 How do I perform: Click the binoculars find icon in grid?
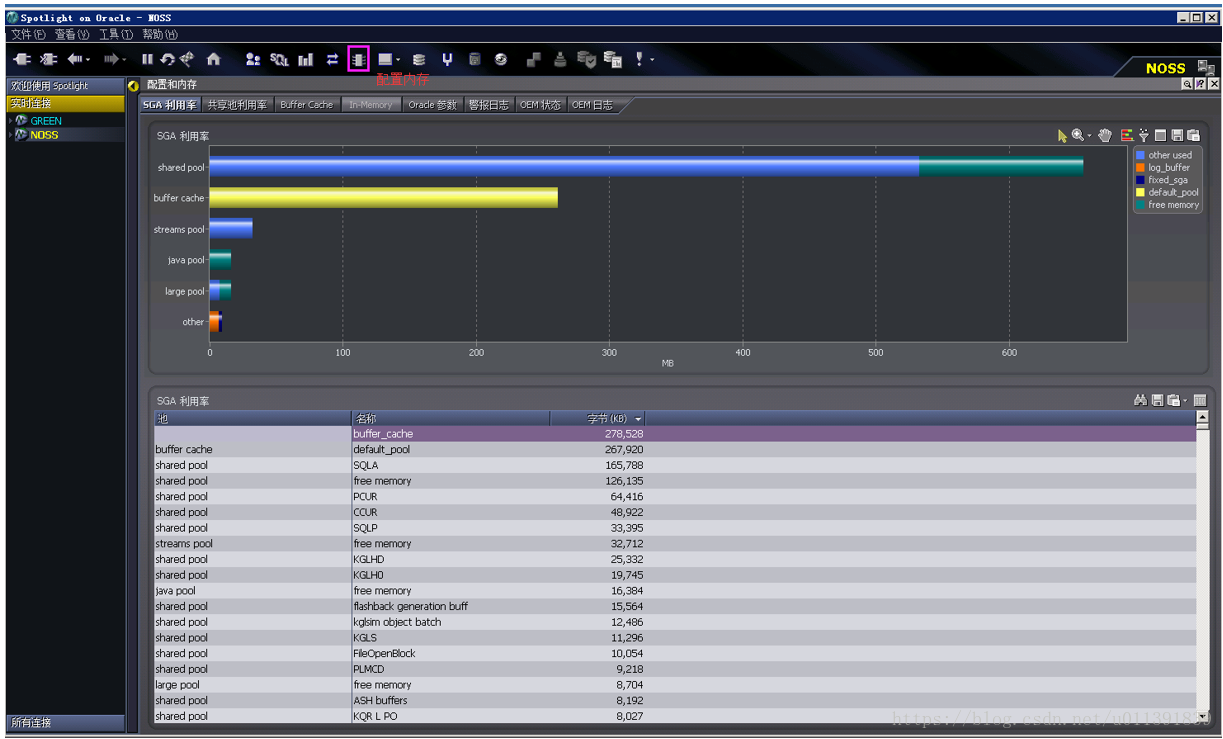click(1140, 400)
